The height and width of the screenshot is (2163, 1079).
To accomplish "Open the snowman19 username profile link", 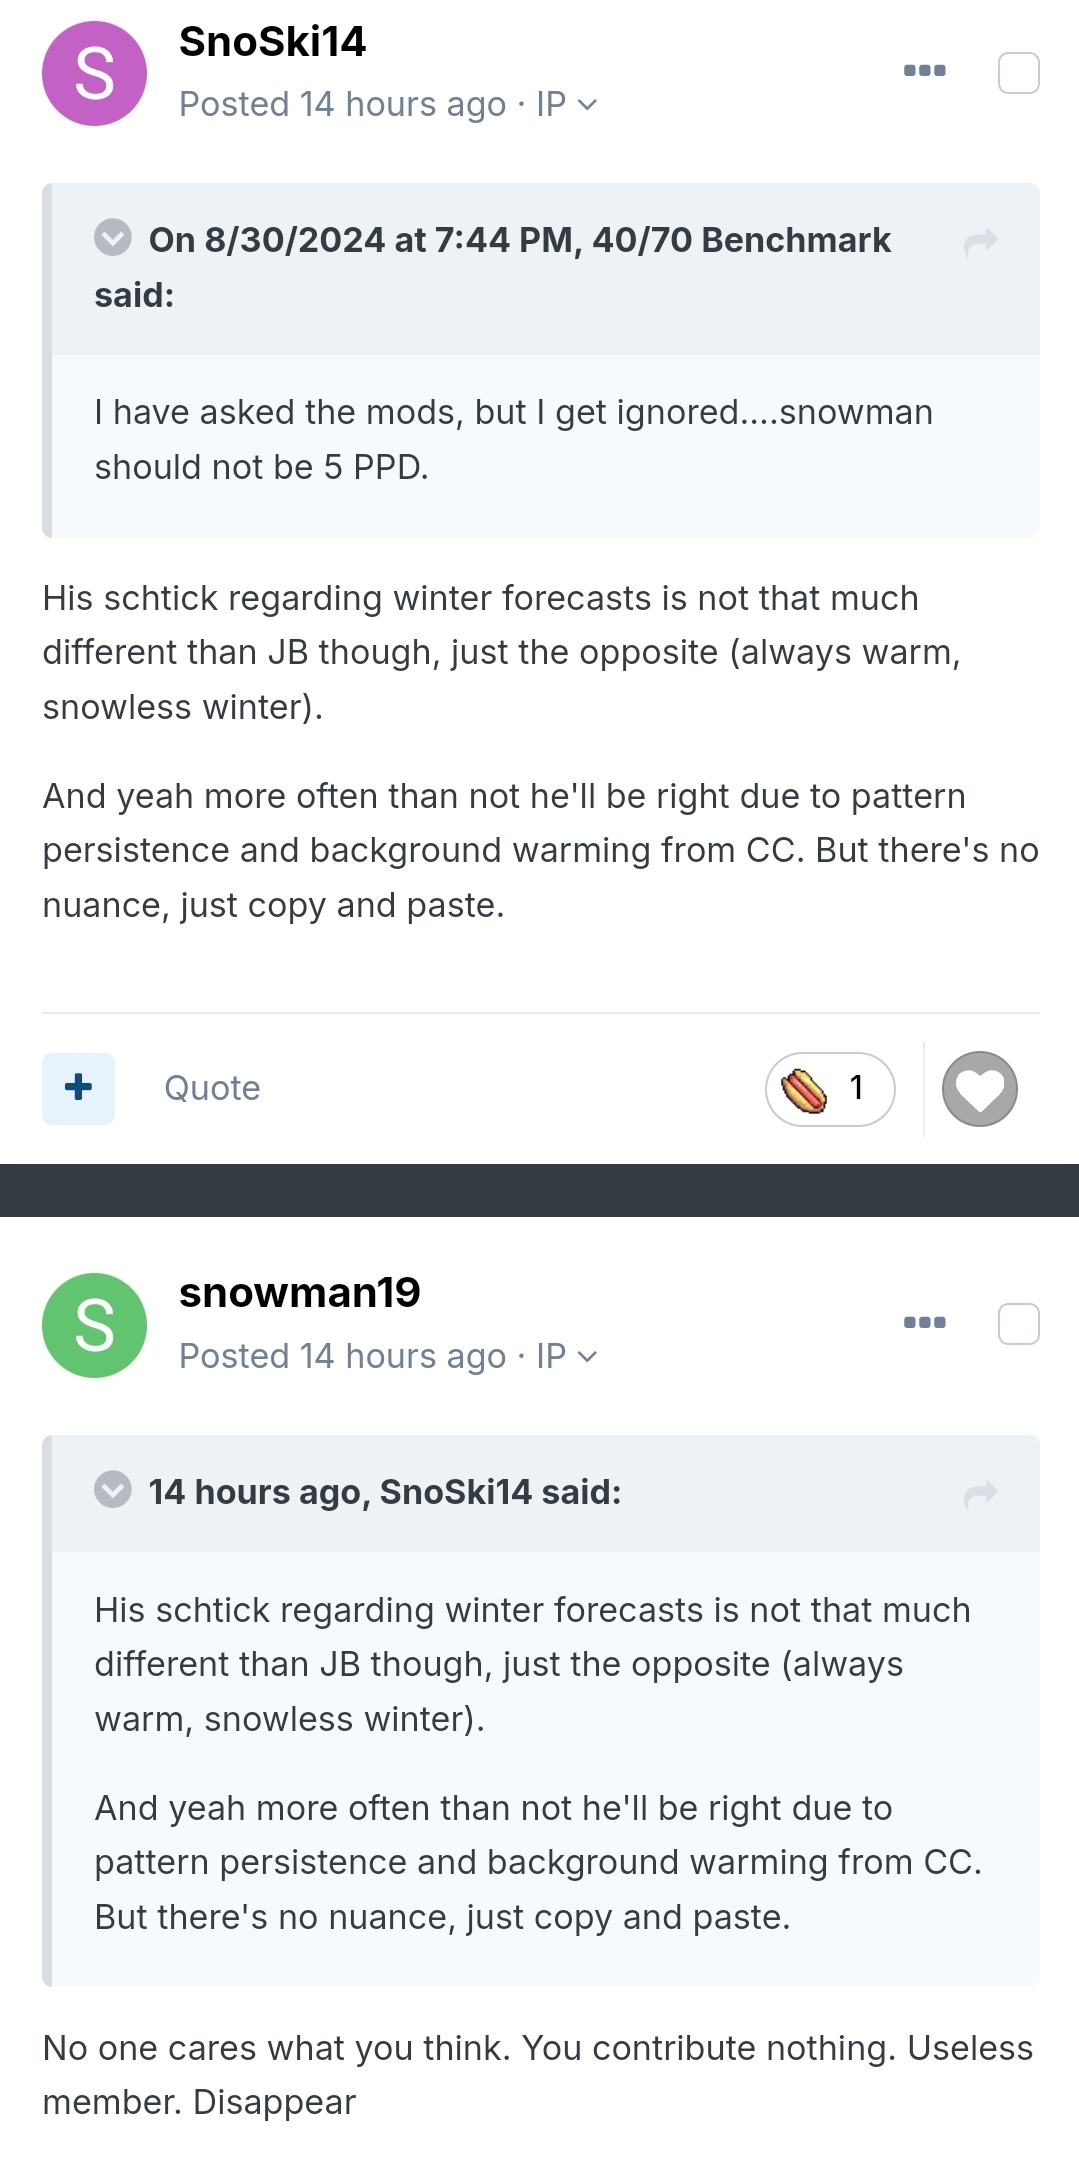I will (299, 1293).
